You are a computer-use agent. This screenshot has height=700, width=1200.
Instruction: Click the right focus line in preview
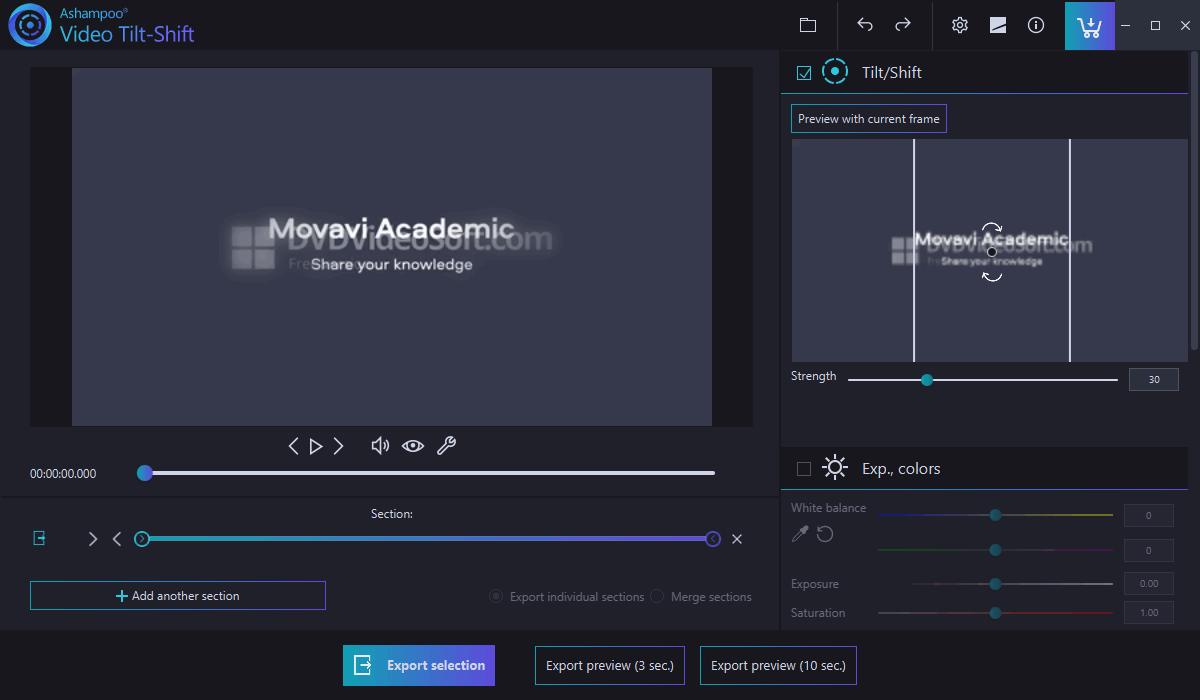1070,250
